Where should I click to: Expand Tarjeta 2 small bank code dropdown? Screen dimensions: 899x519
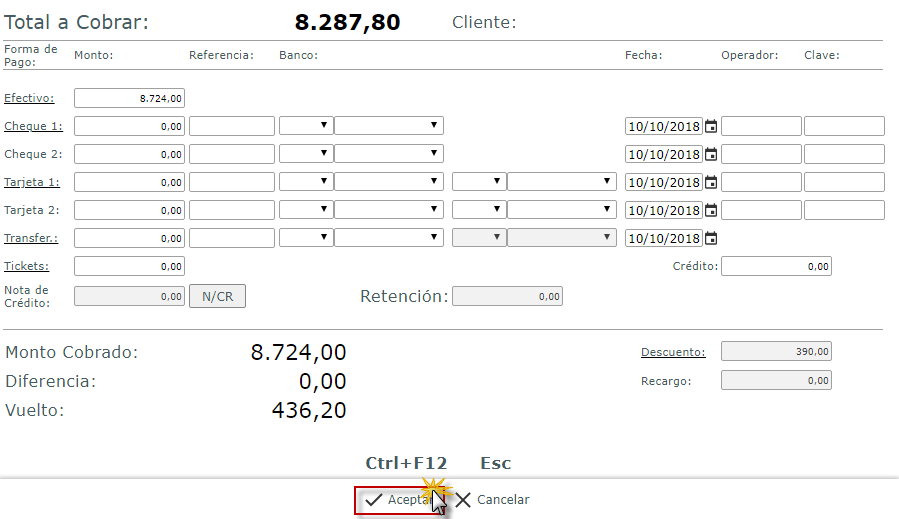coord(306,210)
